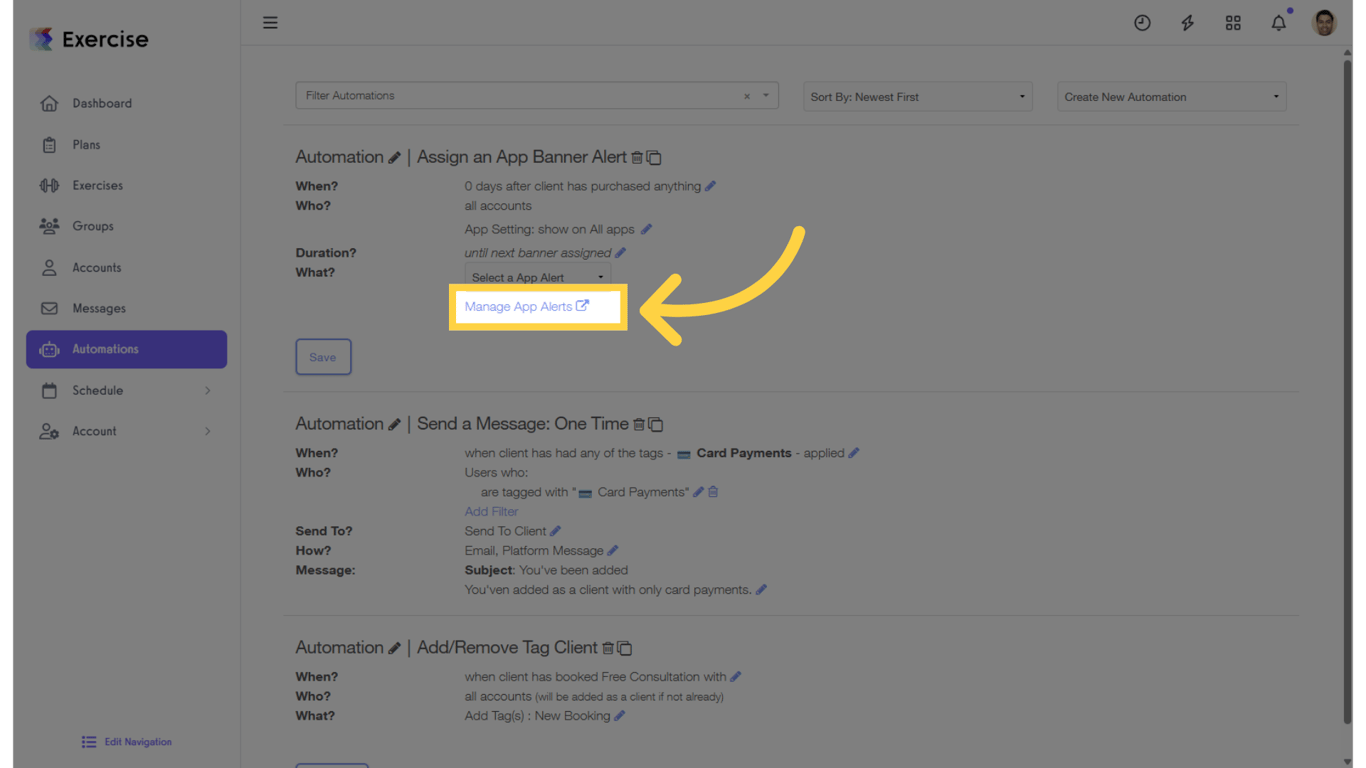The height and width of the screenshot is (768, 1366).
Task: Toggle the hamburger sidebar menu
Action: 270,23
